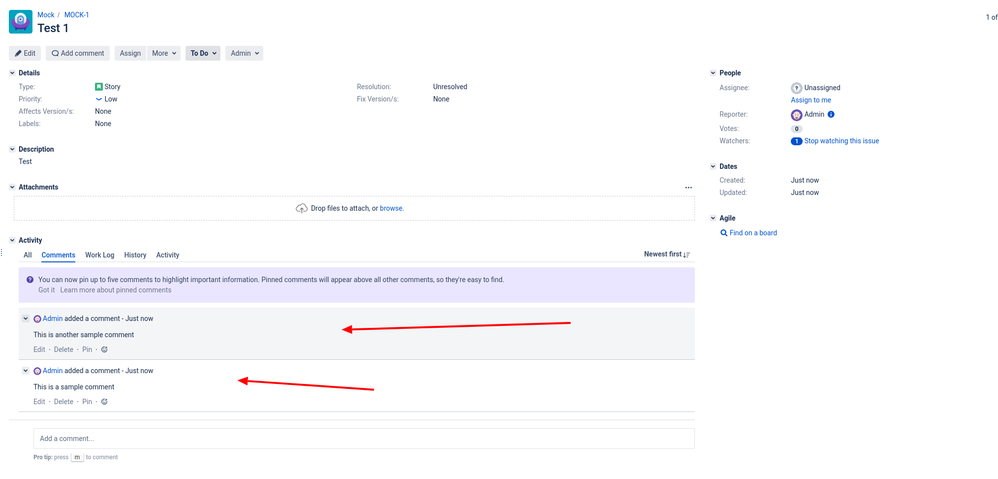Click the cloud upload icon in the drop zone
The image size is (998, 479).
click(x=302, y=208)
